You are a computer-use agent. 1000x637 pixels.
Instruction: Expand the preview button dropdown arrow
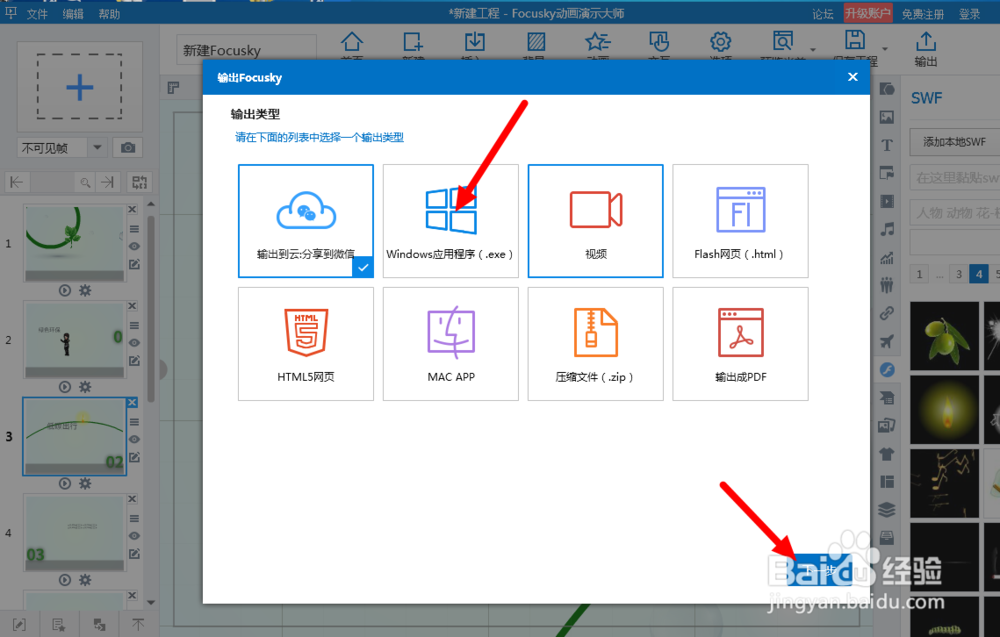tap(812, 49)
